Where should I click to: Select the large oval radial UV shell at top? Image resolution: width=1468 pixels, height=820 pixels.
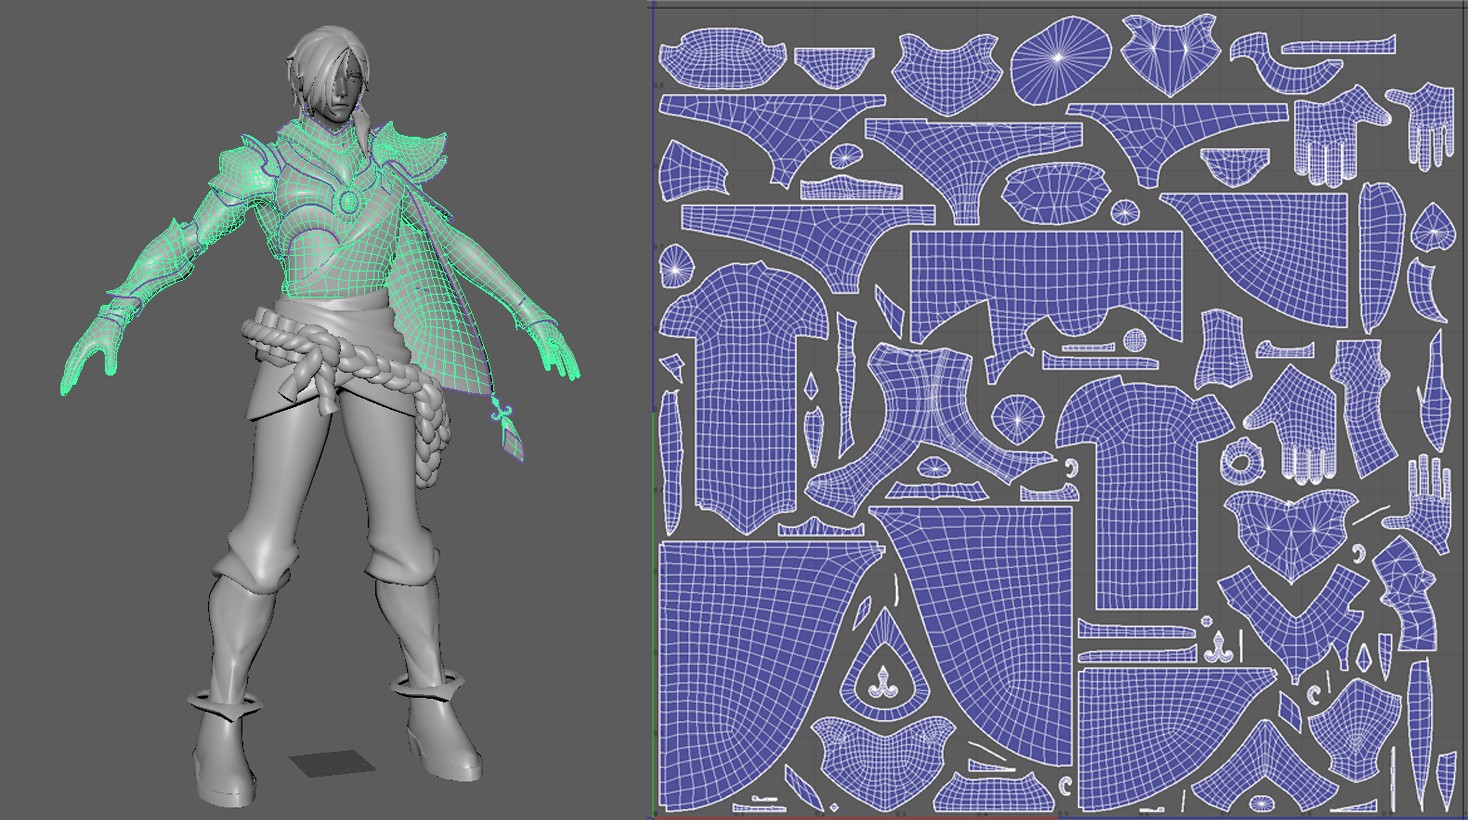click(x=1060, y=58)
